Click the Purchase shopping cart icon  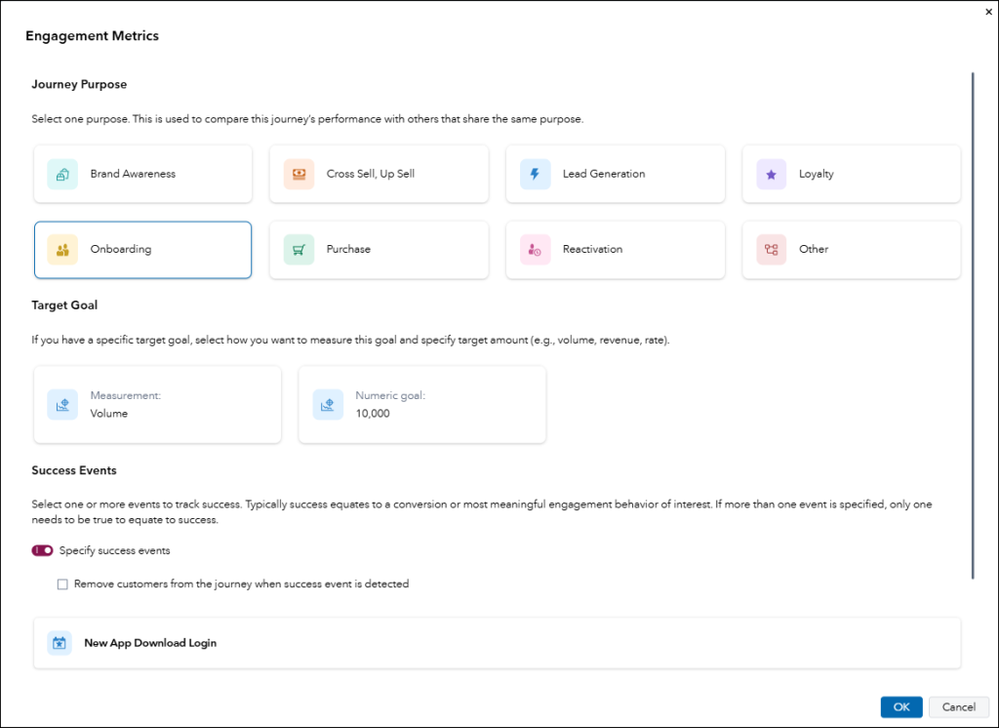[298, 250]
